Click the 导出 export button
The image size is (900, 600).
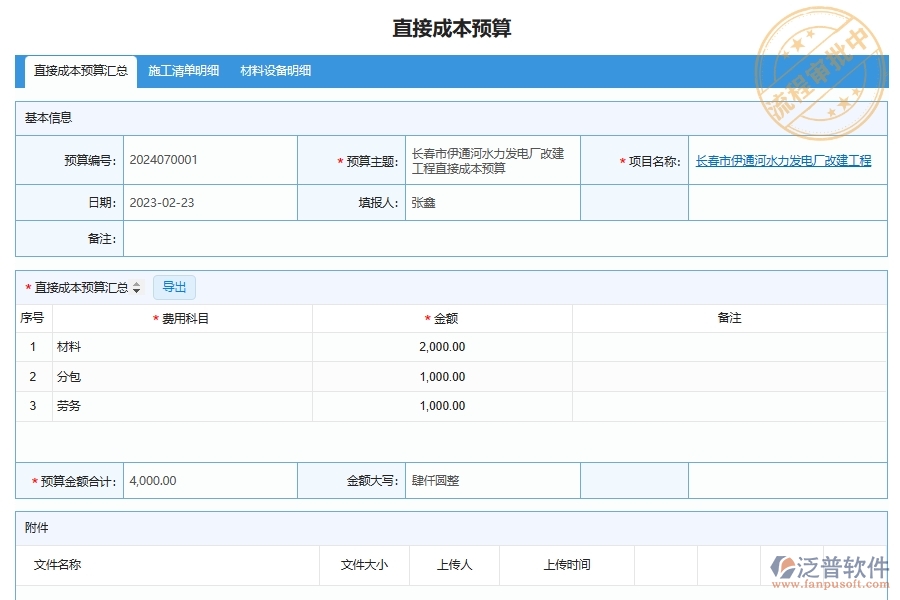174,287
